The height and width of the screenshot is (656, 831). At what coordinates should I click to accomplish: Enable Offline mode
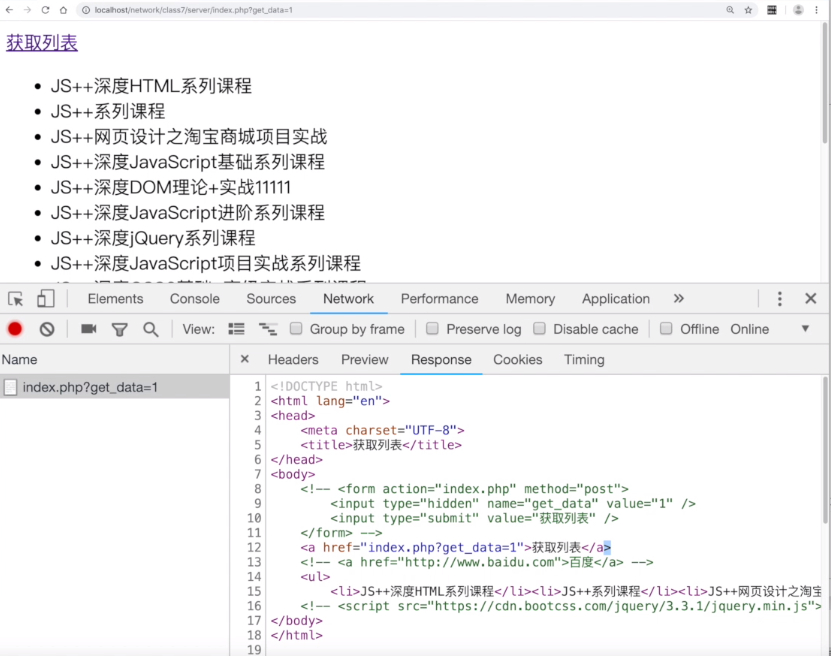pos(666,329)
